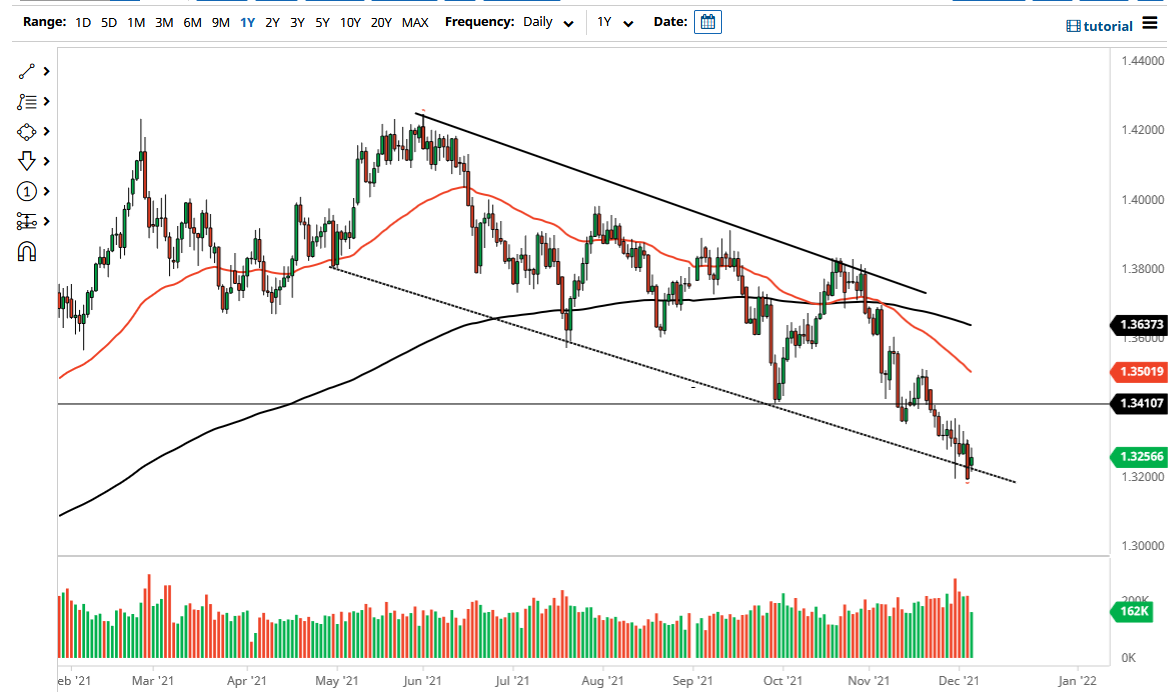Viewport: 1174px width, 700px height.
Task: Open the measurement drawing tool
Action: (x=27, y=220)
